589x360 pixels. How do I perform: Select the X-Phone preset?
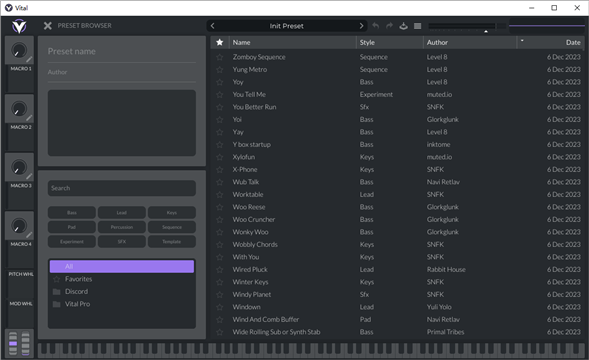(x=397, y=169)
